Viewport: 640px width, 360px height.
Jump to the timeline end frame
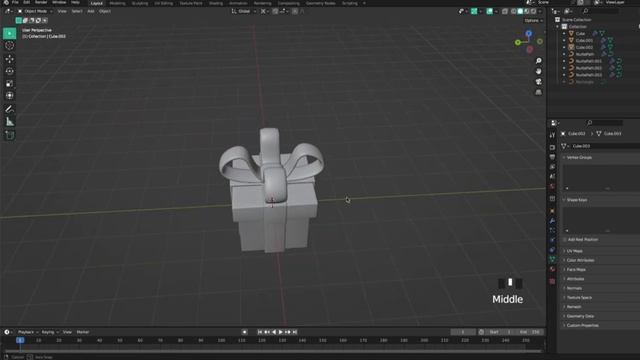click(295, 332)
